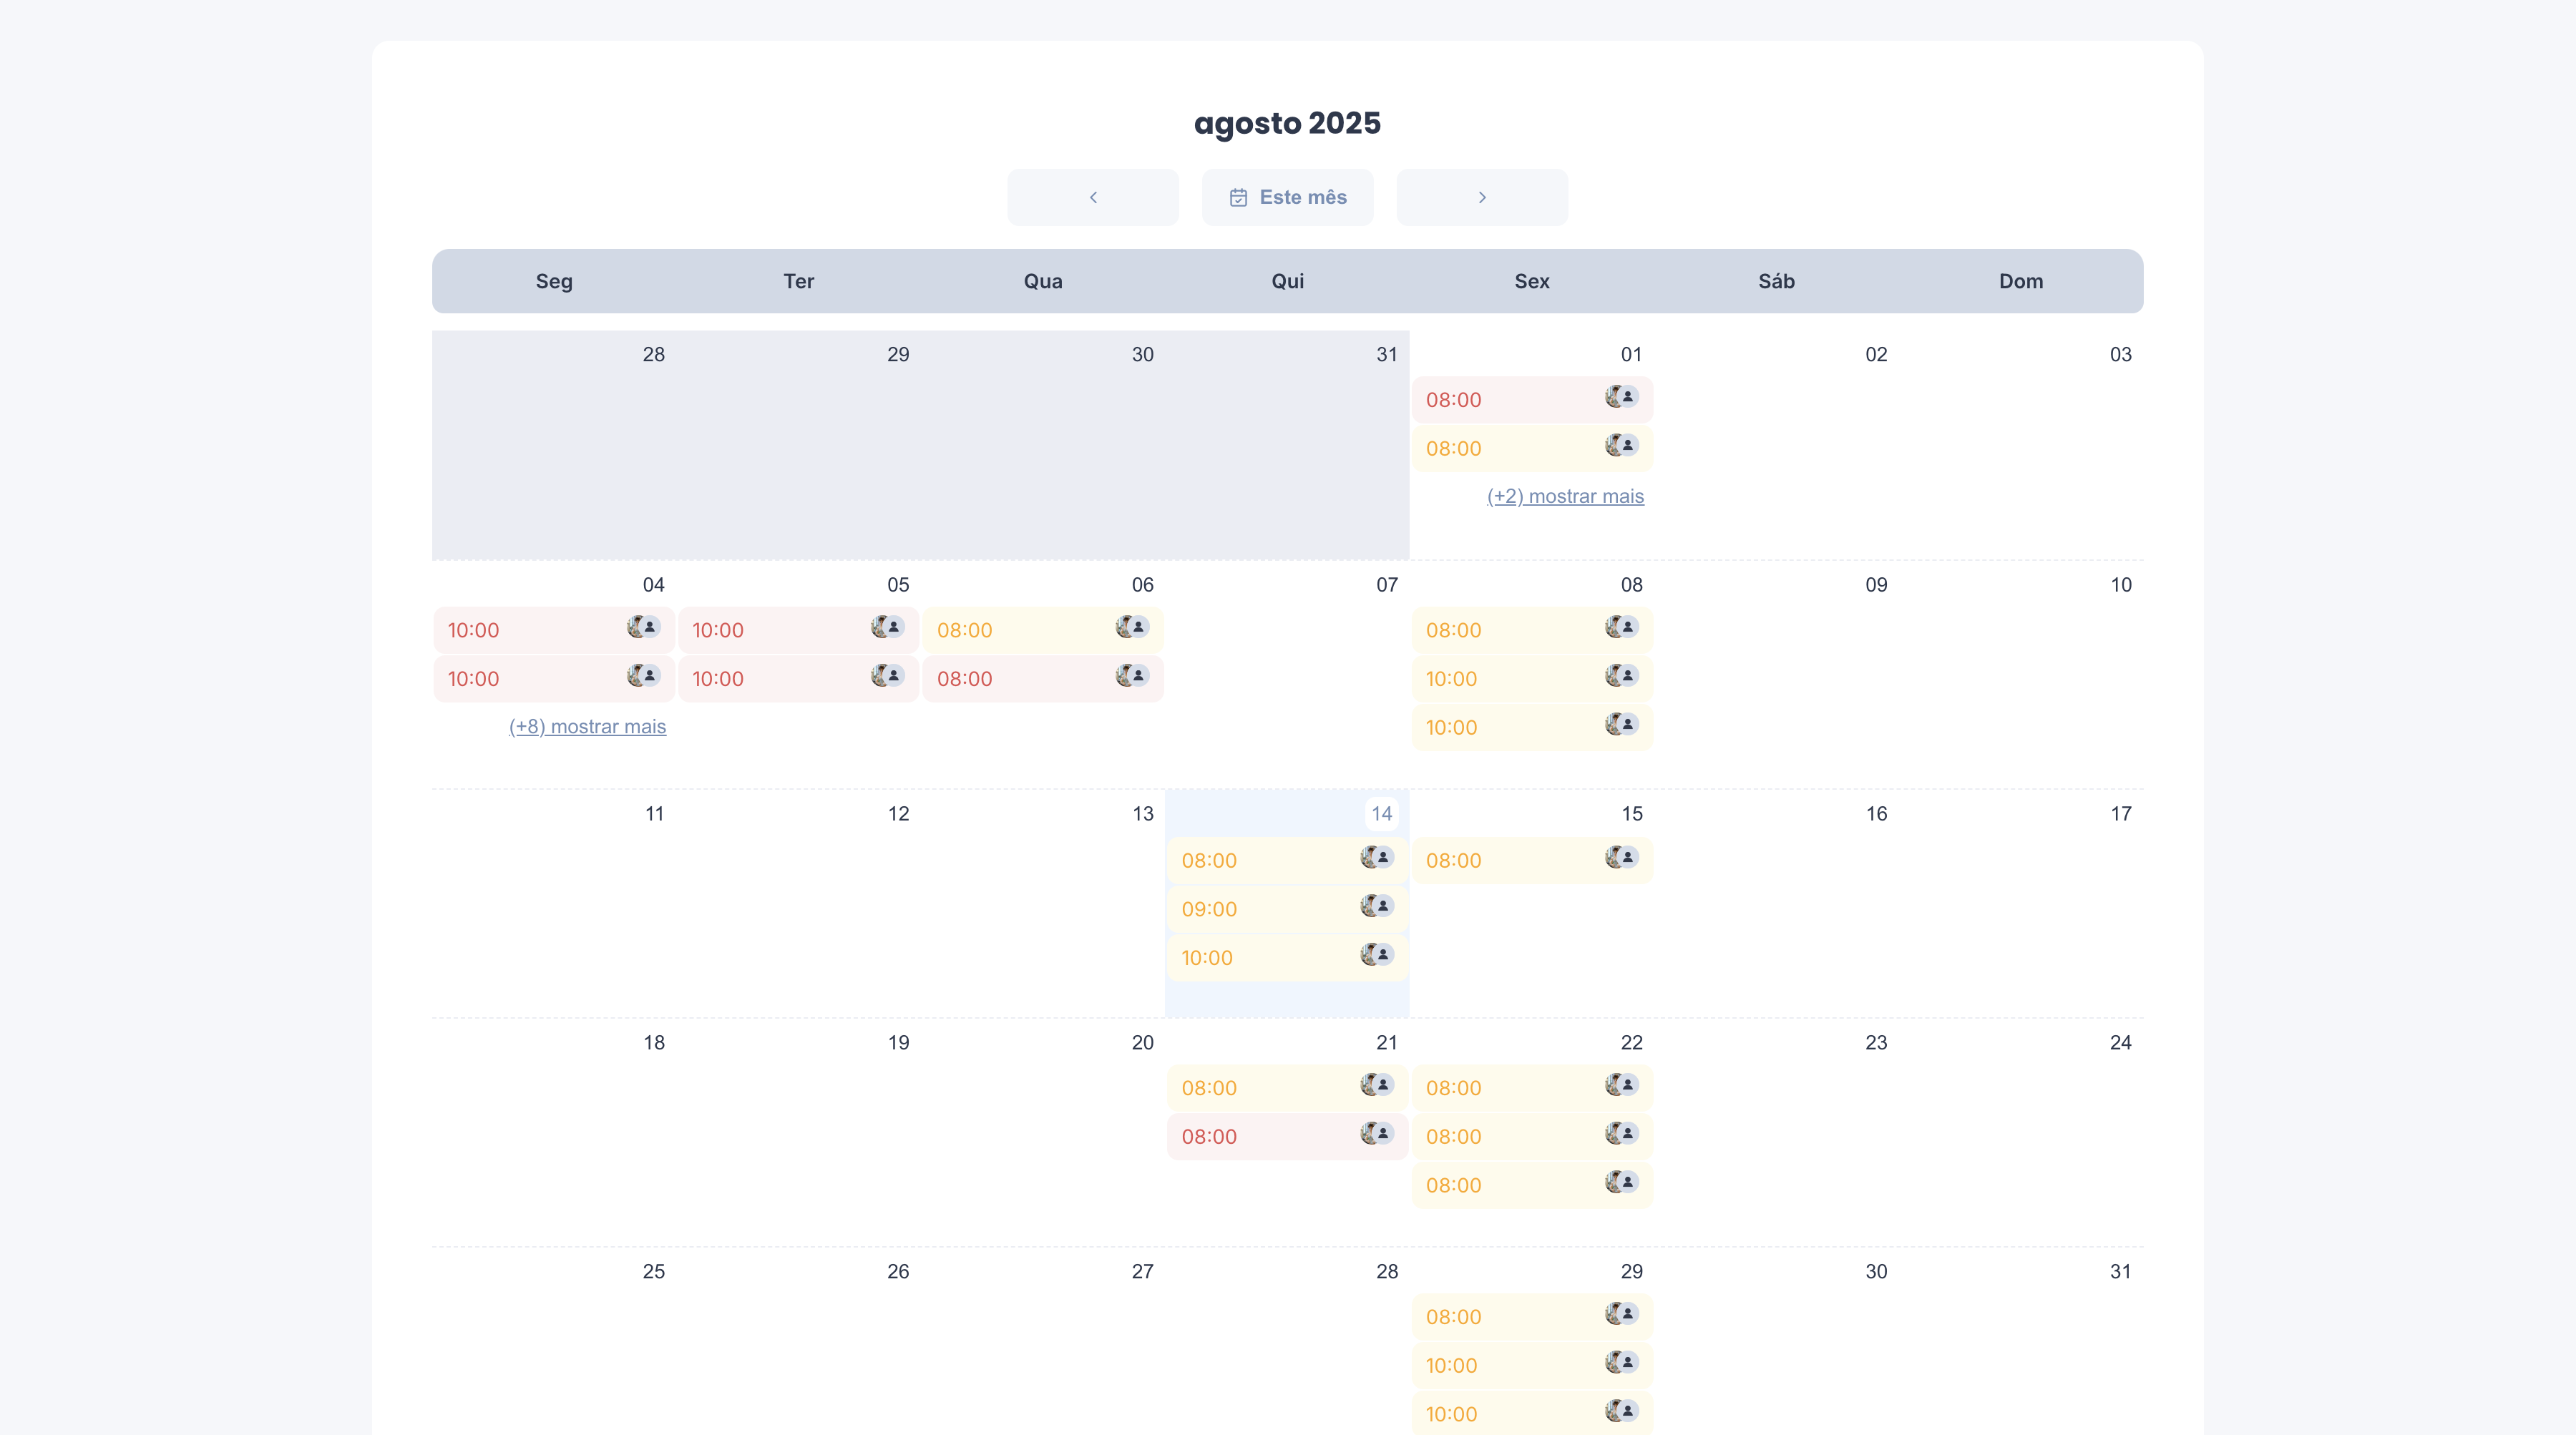Open the 08:00 event on August 21
Image resolution: width=2576 pixels, height=1435 pixels.
pyautogui.click(x=1270, y=1088)
